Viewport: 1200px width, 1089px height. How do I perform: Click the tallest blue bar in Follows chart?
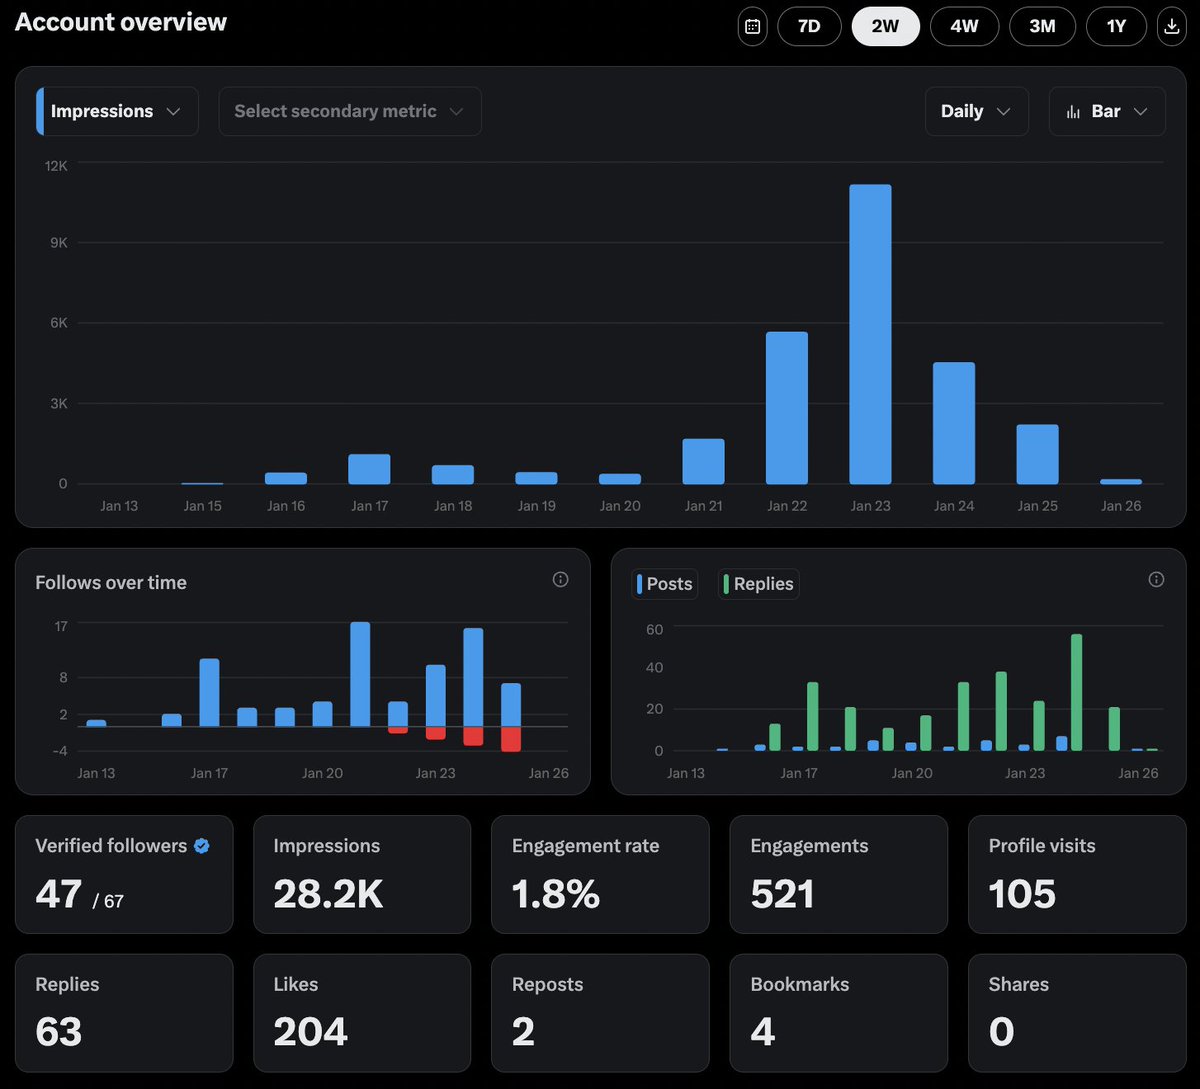pos(360,674)
